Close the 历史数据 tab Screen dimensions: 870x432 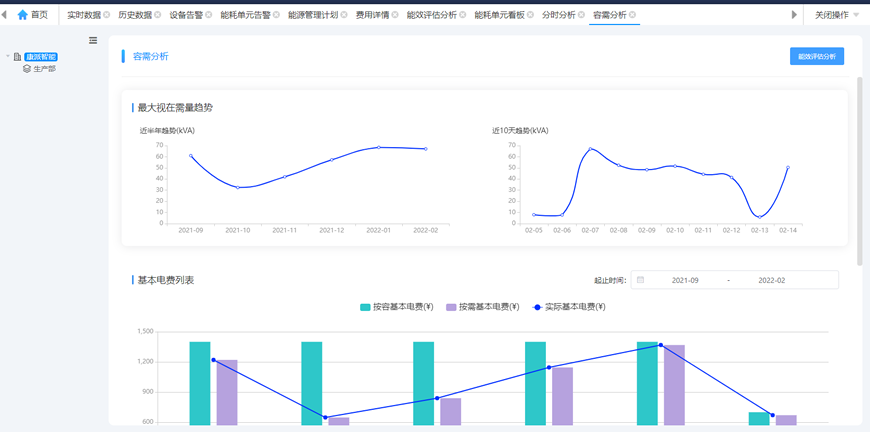point(158,15)
